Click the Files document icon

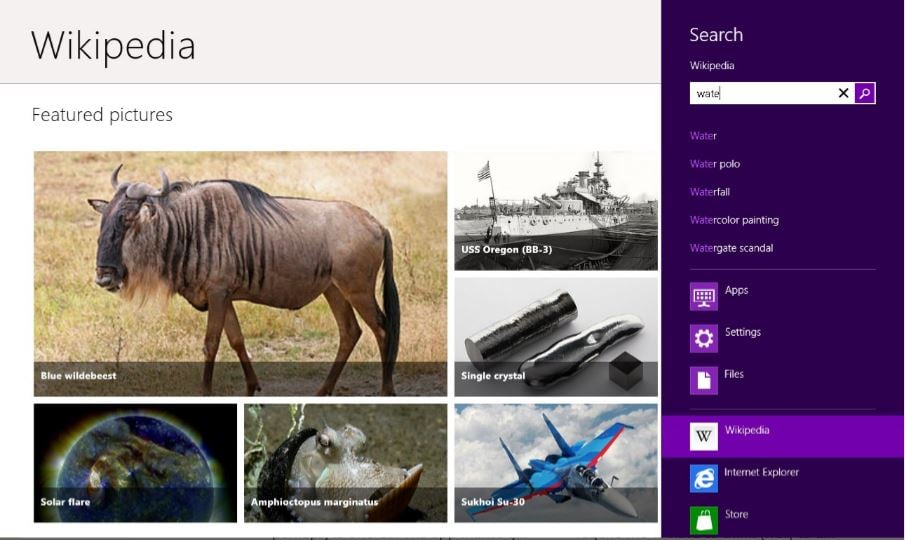[704, 380]
